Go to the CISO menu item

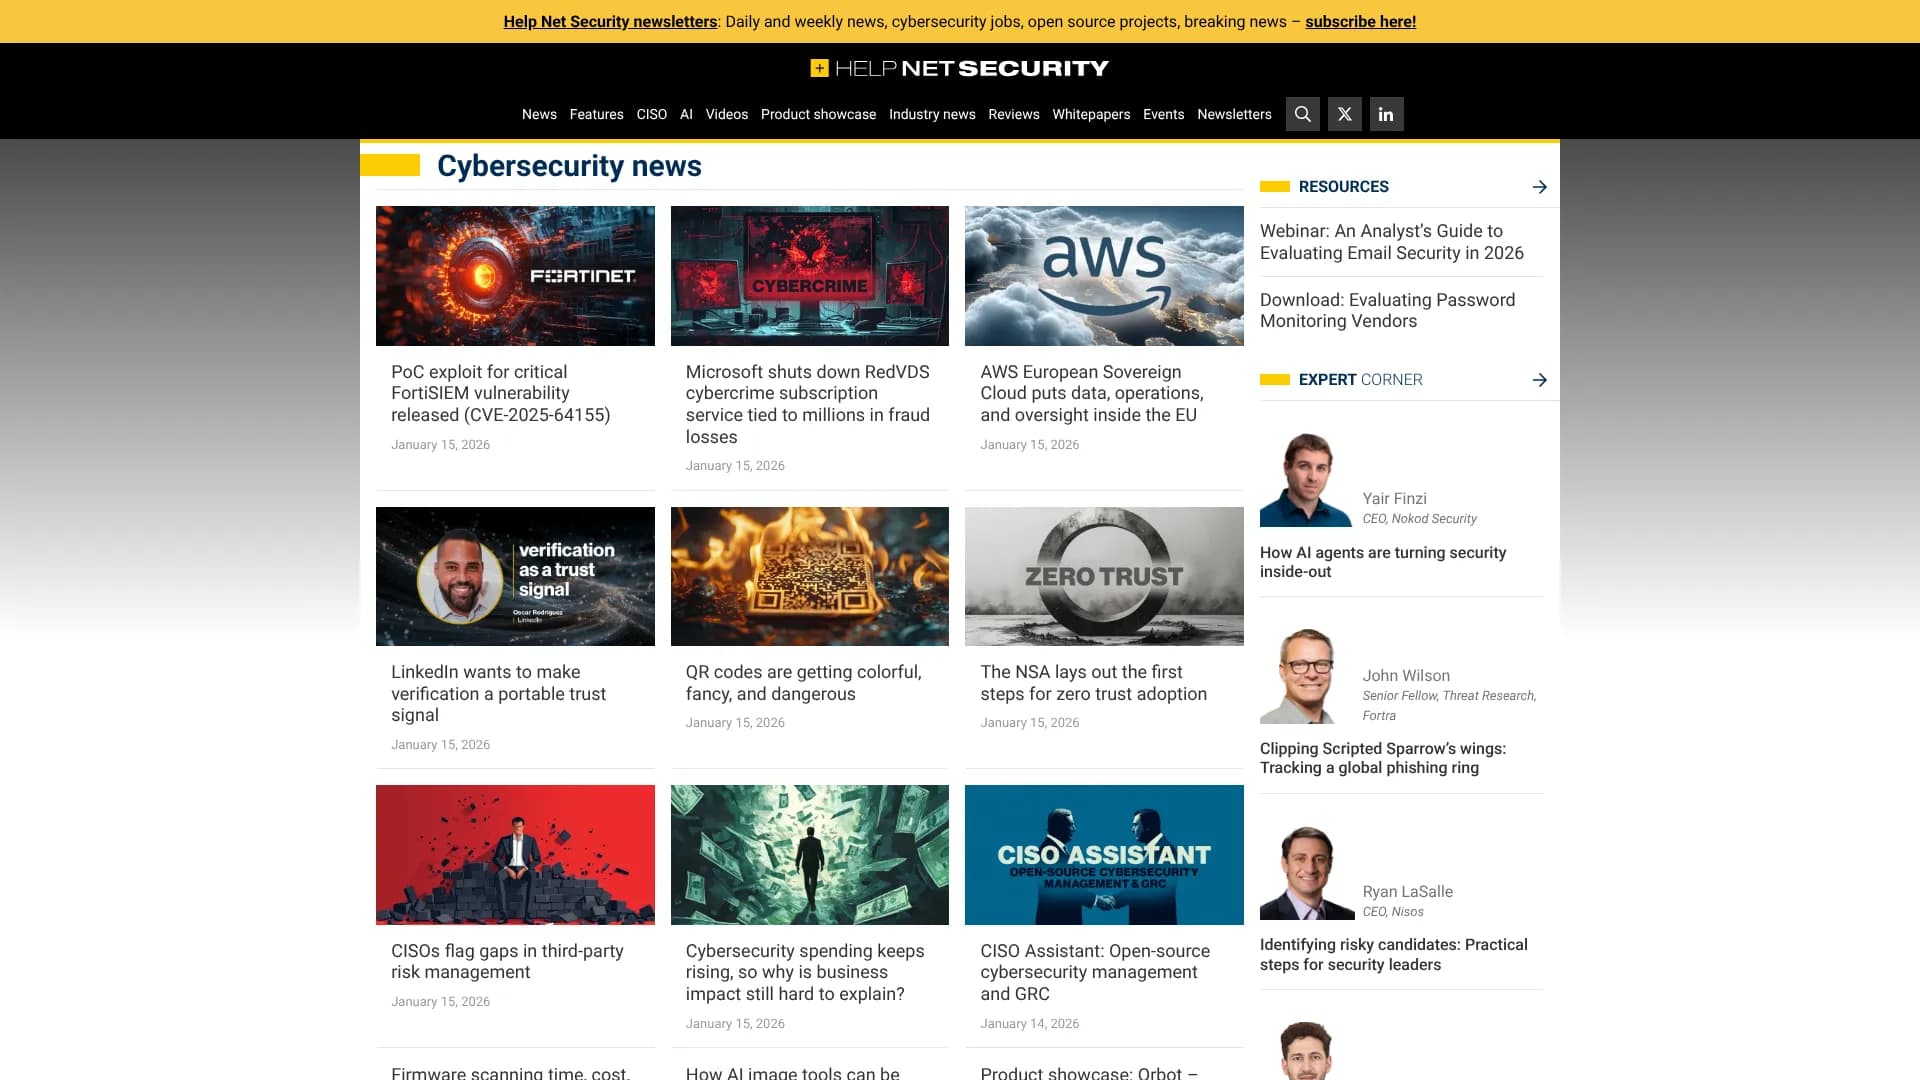[x=651, y=114]
